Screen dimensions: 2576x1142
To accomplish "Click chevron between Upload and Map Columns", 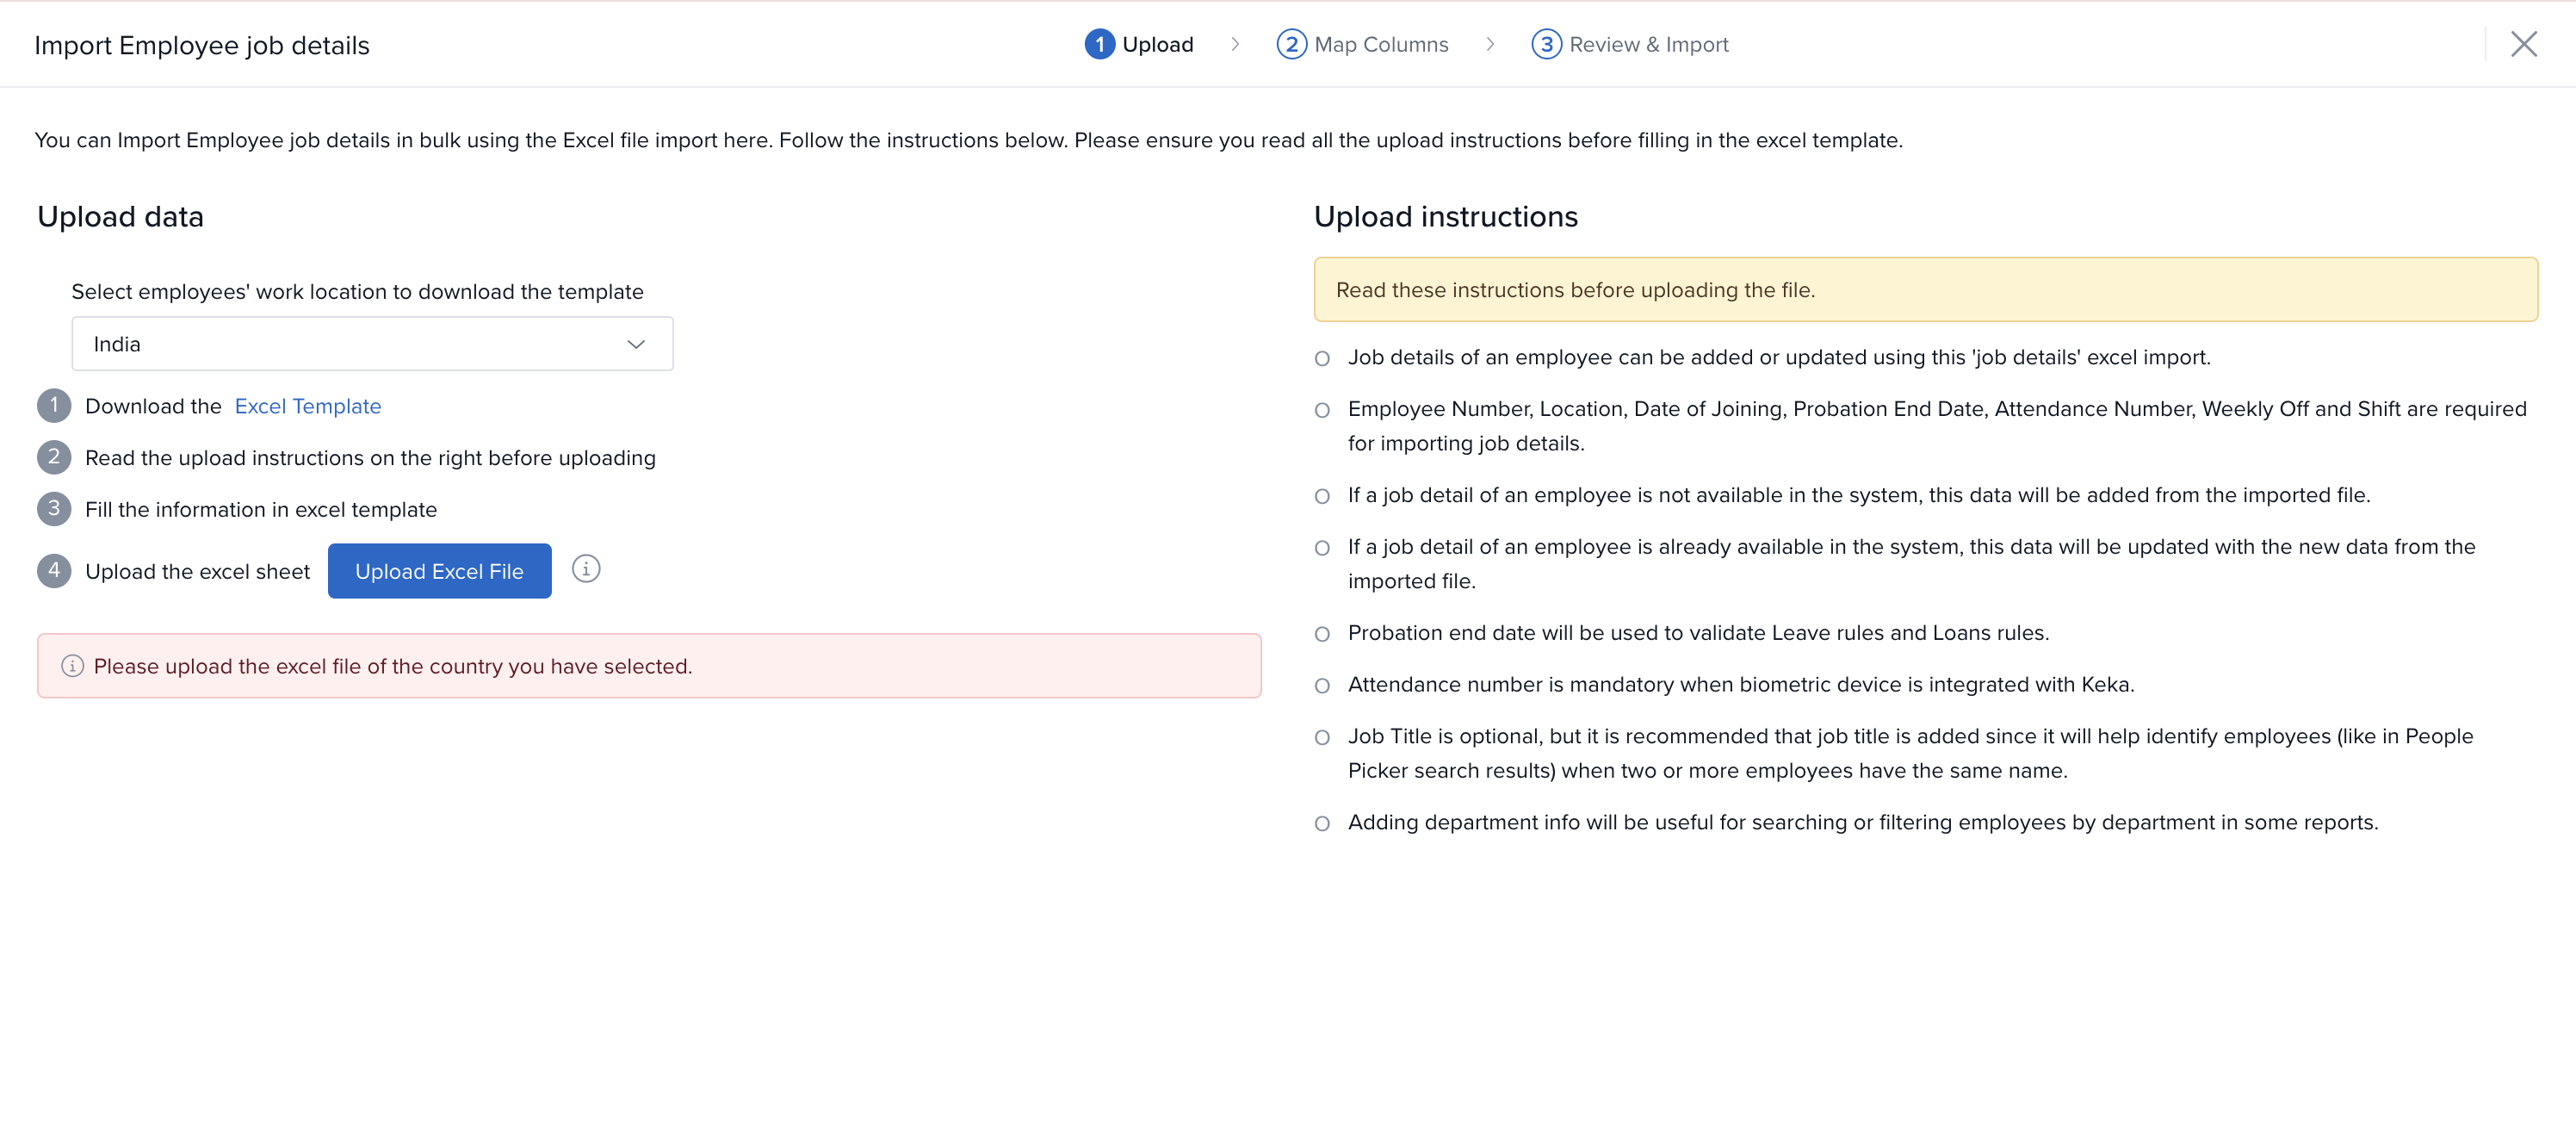I will (1235, 44).
